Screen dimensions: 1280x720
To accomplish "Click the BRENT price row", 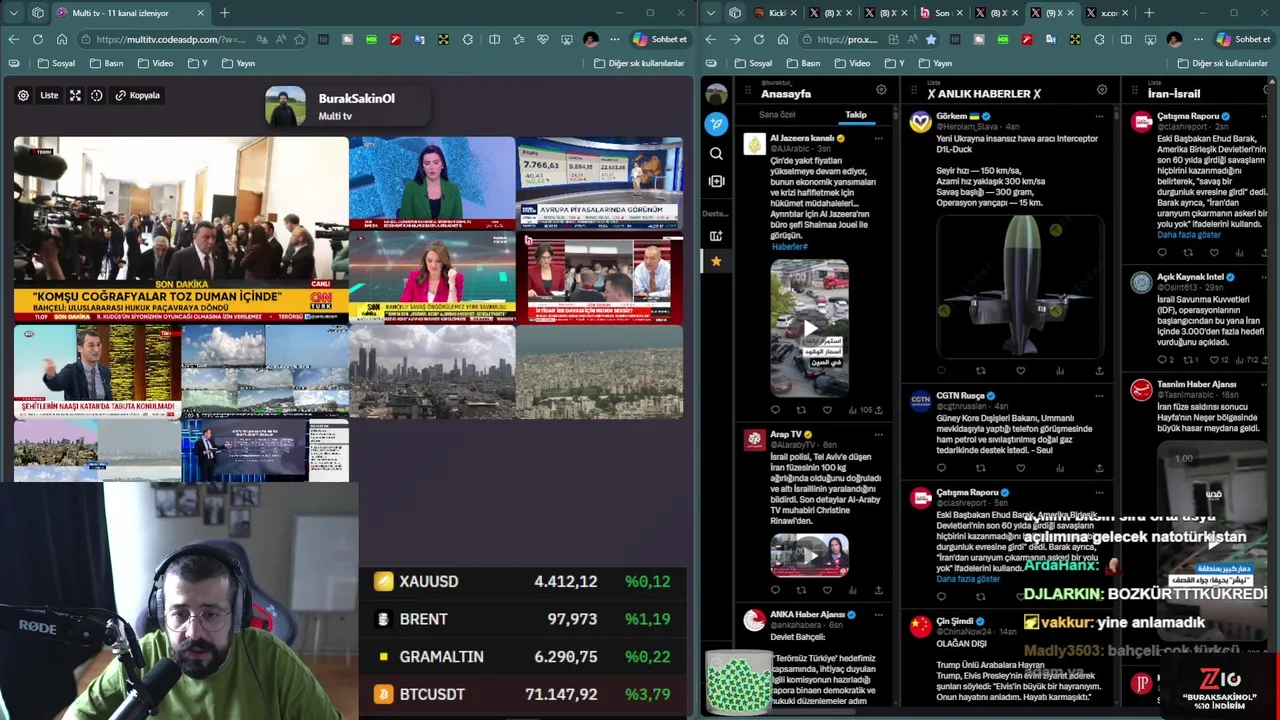I will point(523,619).
